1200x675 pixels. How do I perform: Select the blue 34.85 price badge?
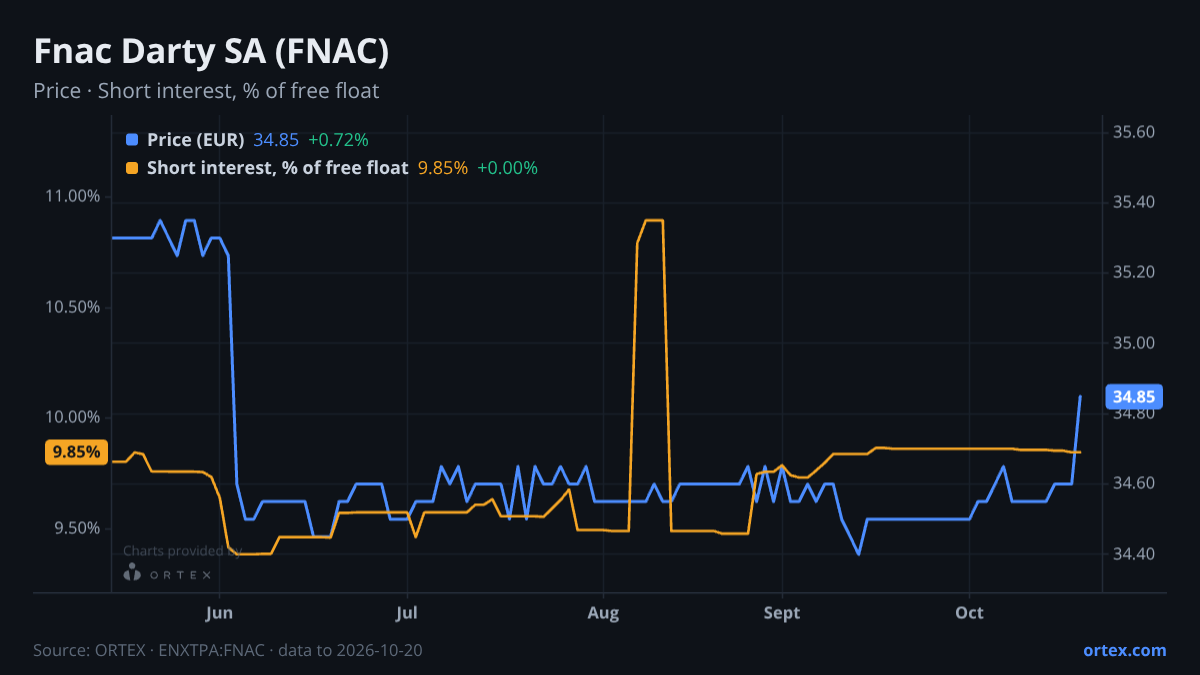point(1133,397)
